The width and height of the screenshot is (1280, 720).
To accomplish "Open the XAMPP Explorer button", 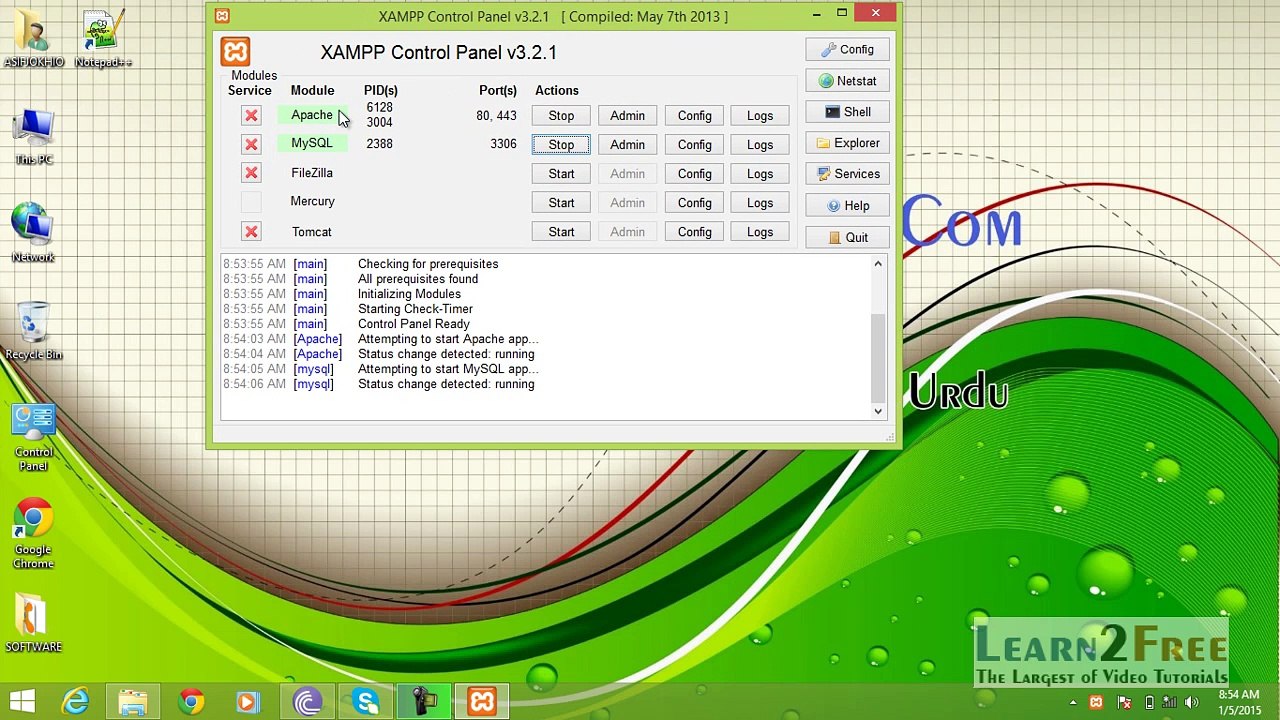I will [847, 143].
